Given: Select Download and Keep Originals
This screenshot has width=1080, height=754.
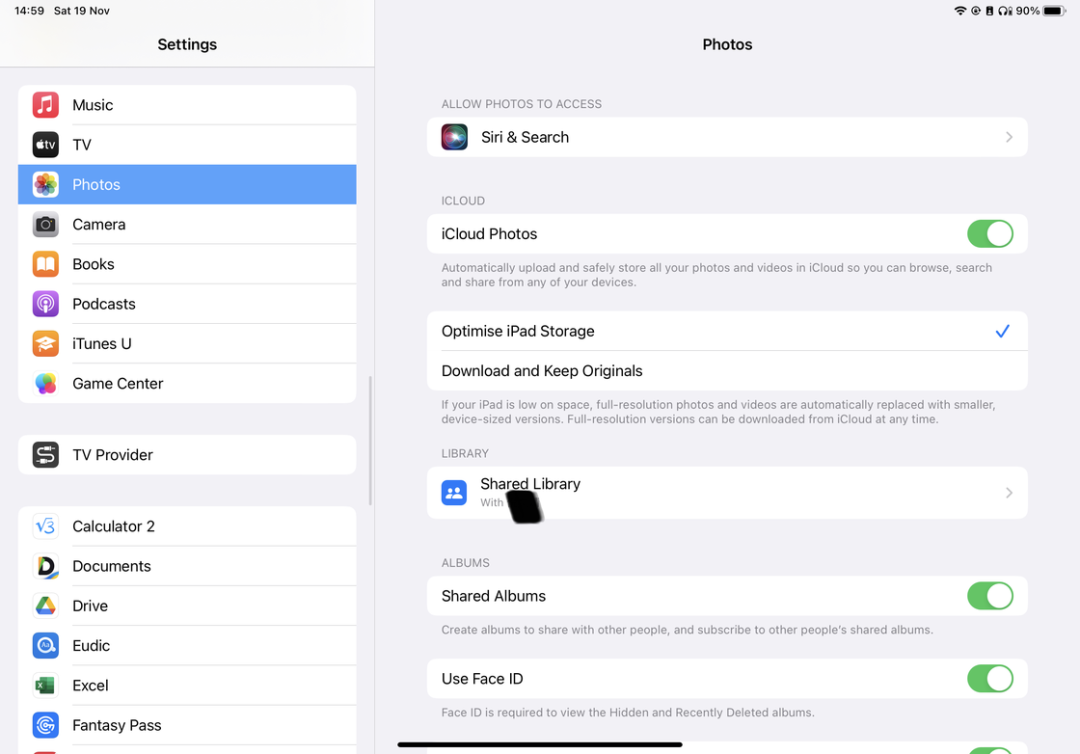Looking at the screenshot, I should [727, 371].
